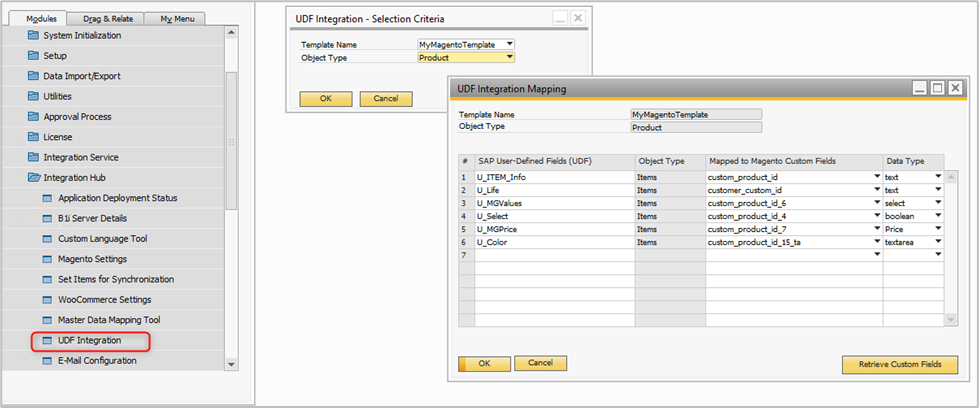
Task: Open Data Type dropdown for U_MGPrice row
Action: (x=938, y=229)
